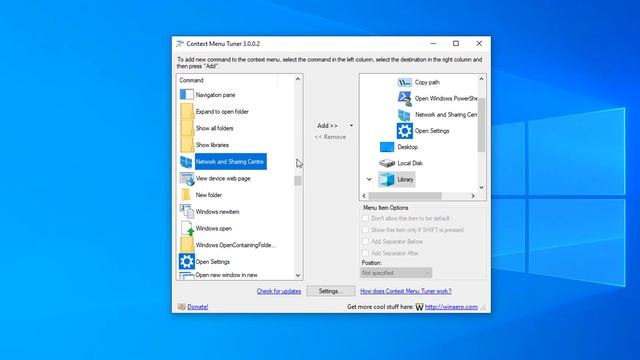
Task: Click the Navigation pane command icon
Action: click(x=187, y=95)
